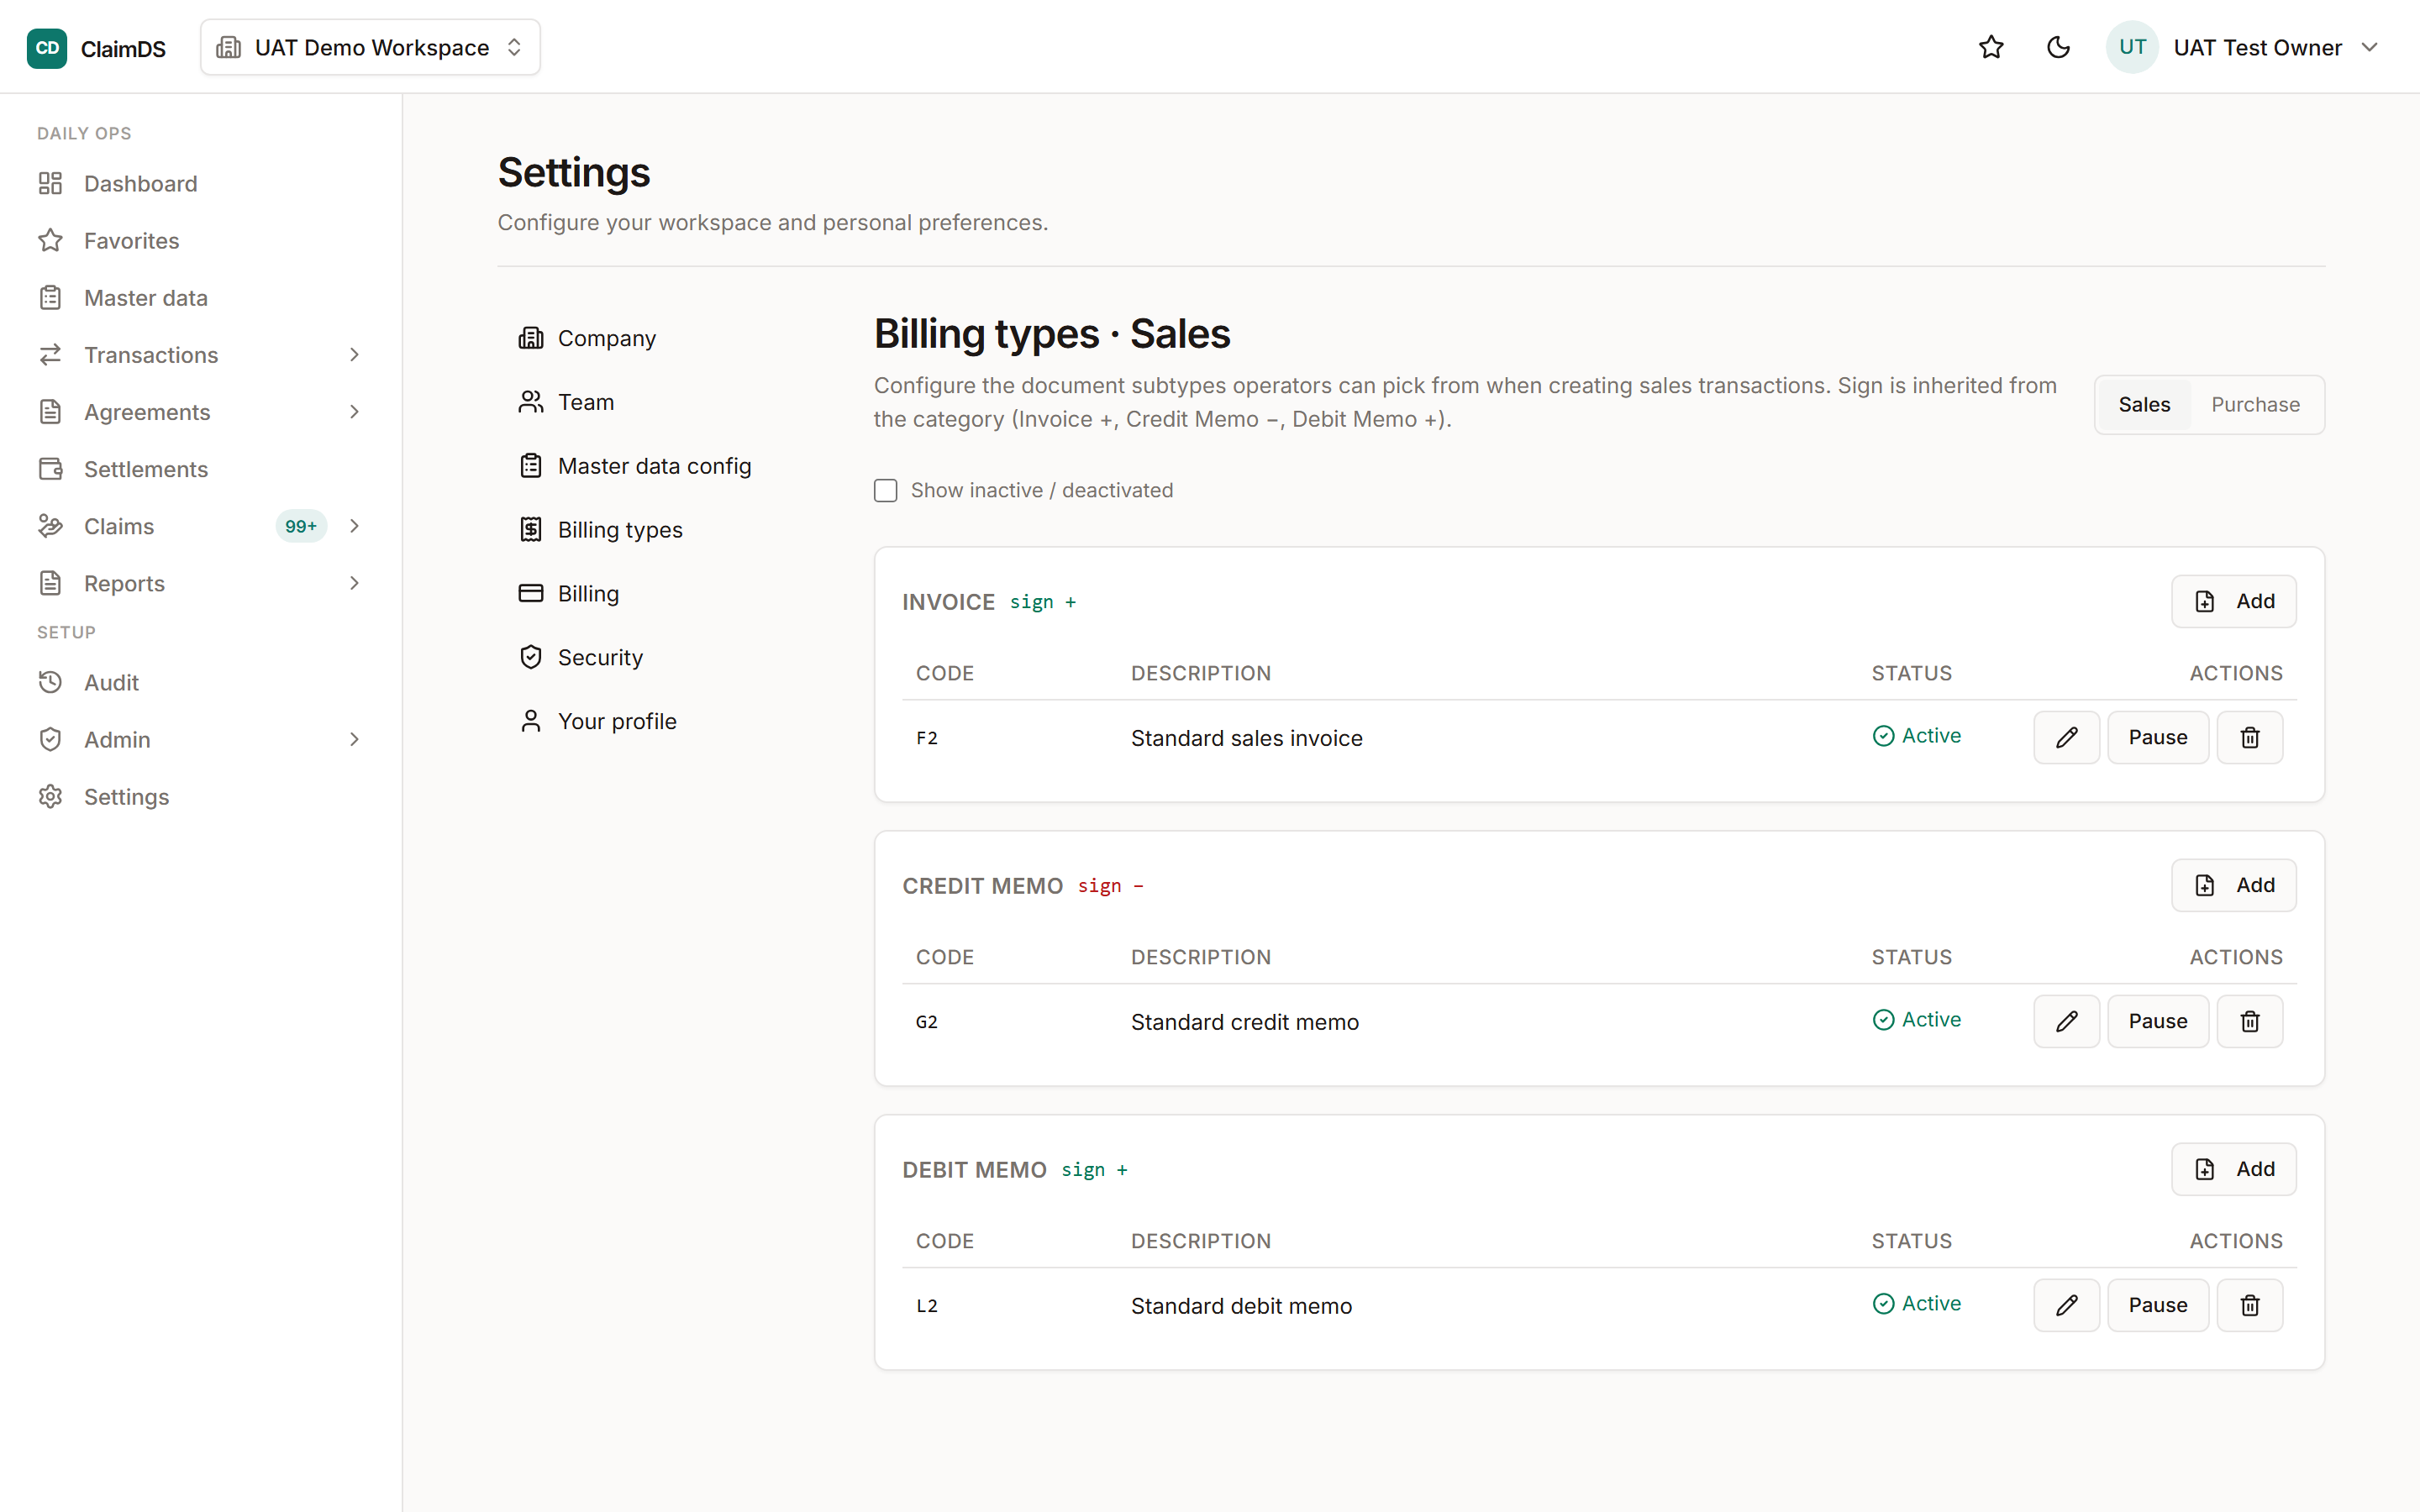Click the Admin shield icon
Image resolution: width=2420 pixels, height=1512 pixels.
click(x=51, y=740)
